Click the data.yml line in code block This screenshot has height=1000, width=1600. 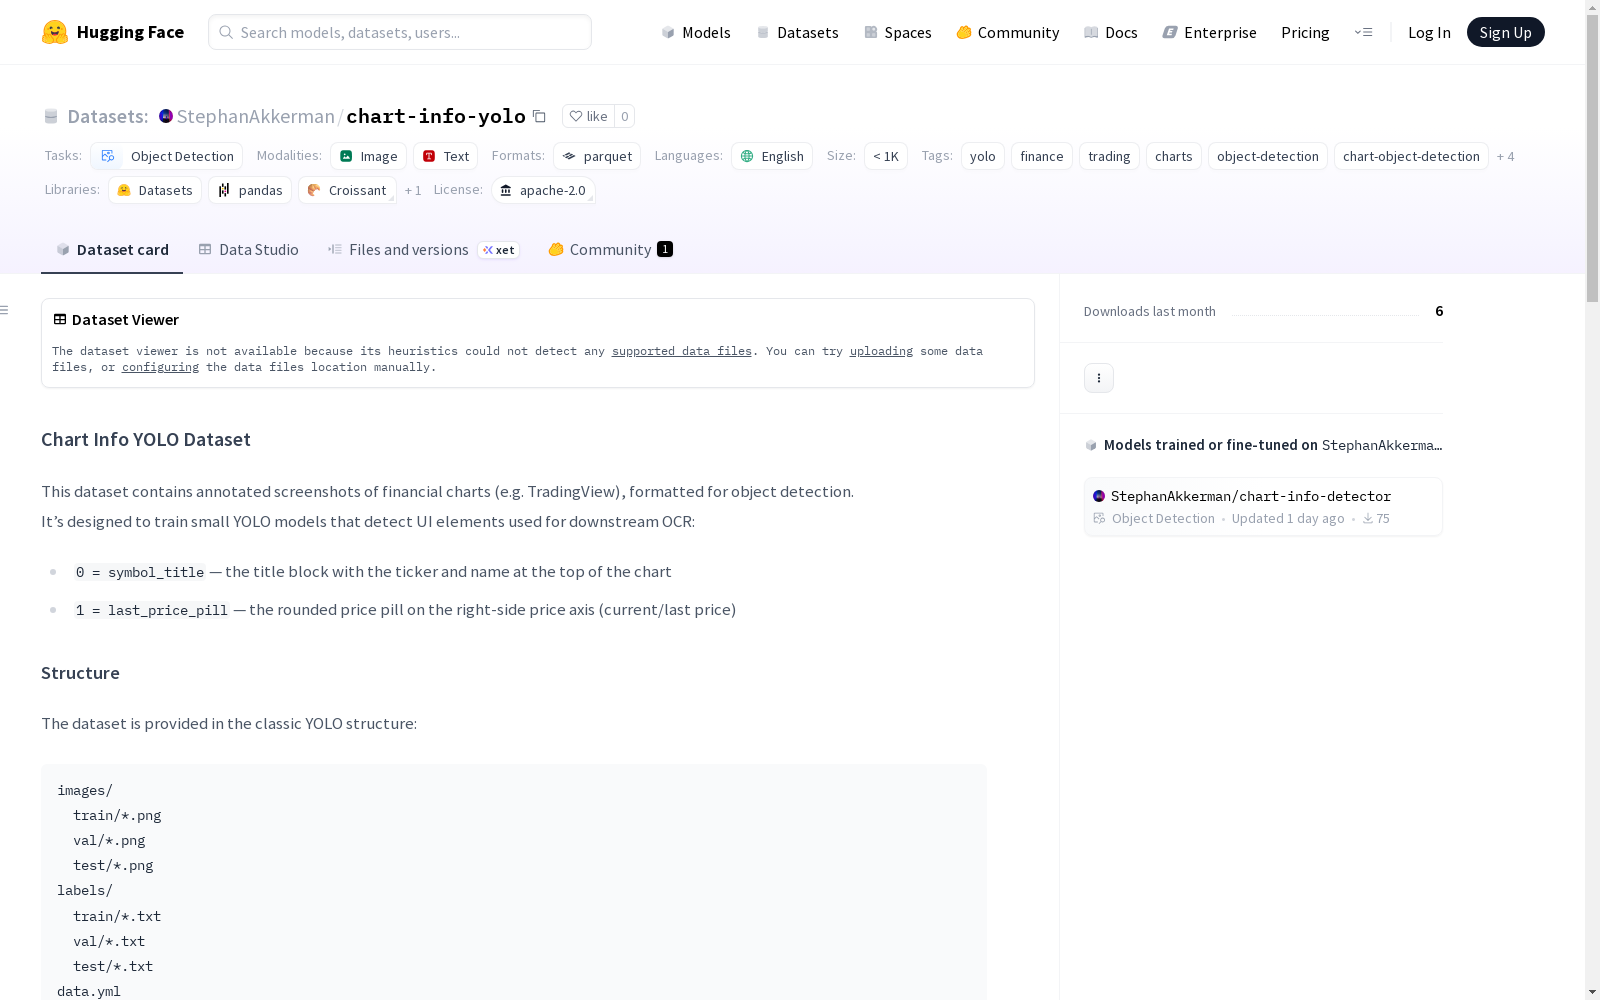coord(89,991)
